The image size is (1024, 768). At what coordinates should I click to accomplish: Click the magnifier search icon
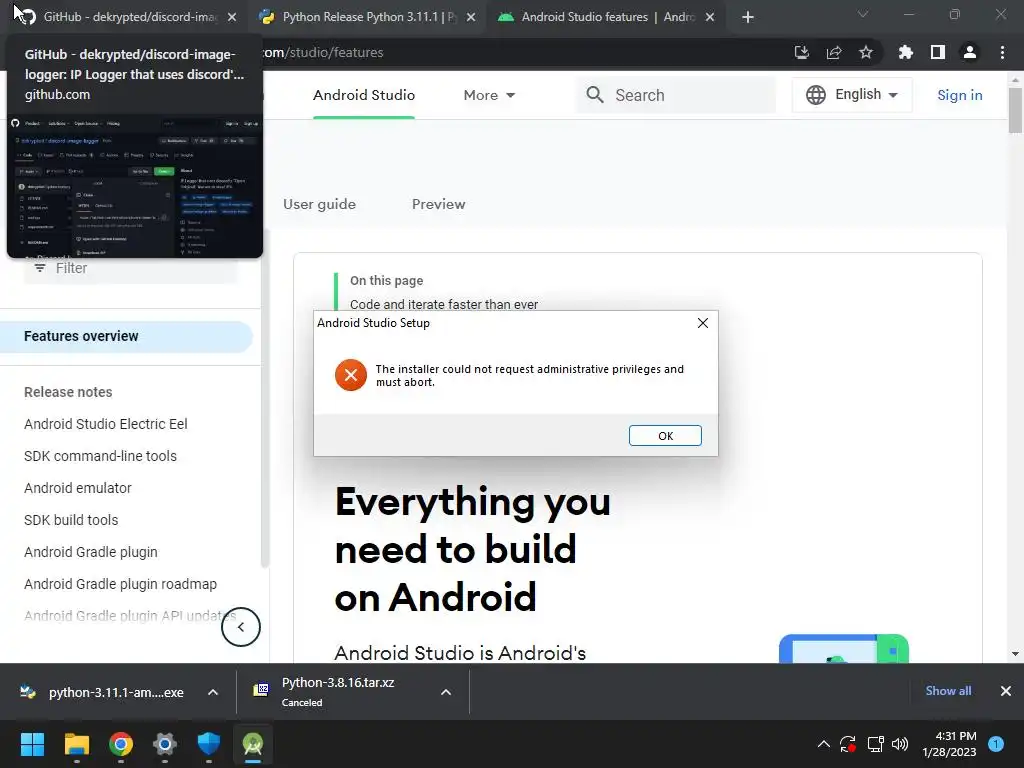594,95
